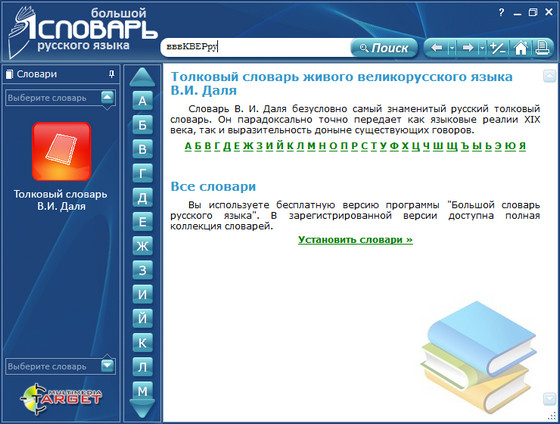Click the Словари panel header

click(61, 74)
